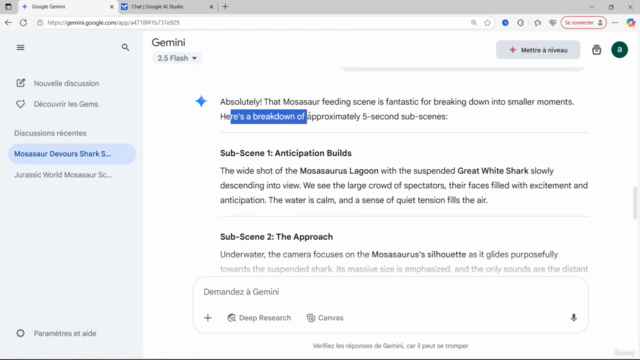Open the browser extensions icon
The height and width of the screenshot is (360, 640).
coord(520,23)
